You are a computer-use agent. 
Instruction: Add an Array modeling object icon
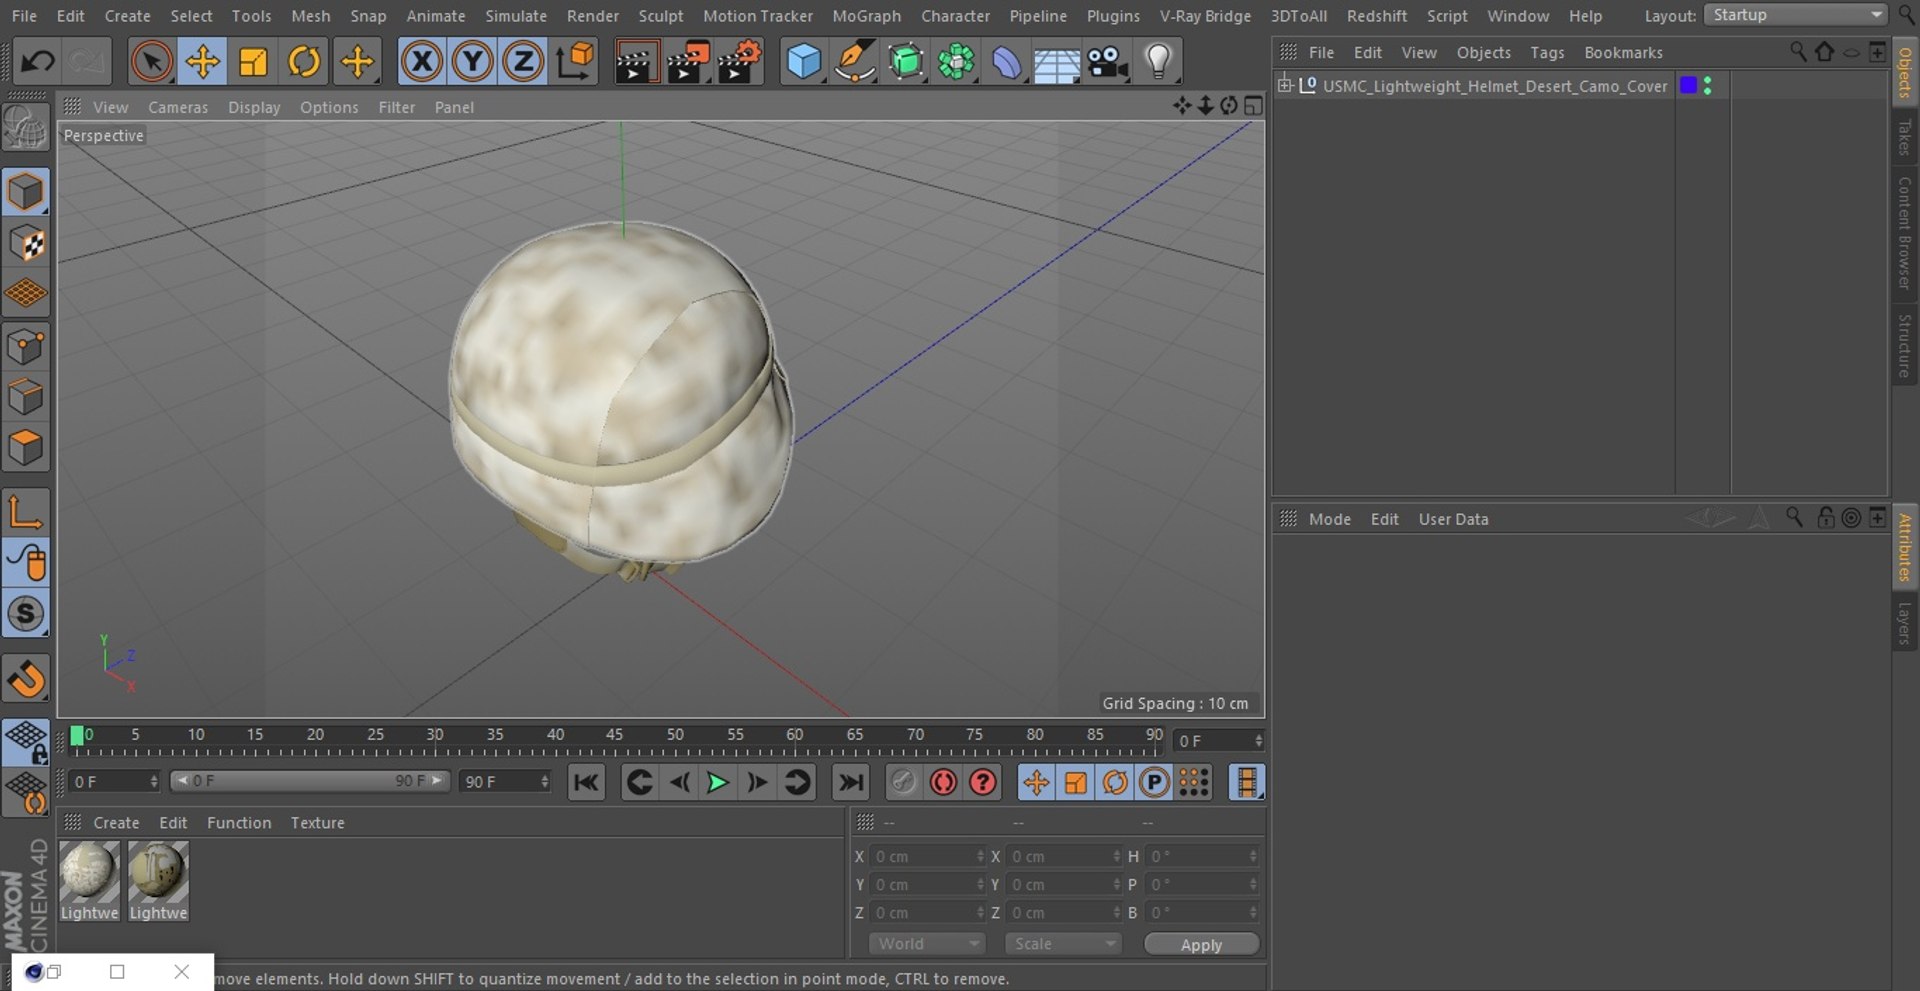[x=956, y=62]
